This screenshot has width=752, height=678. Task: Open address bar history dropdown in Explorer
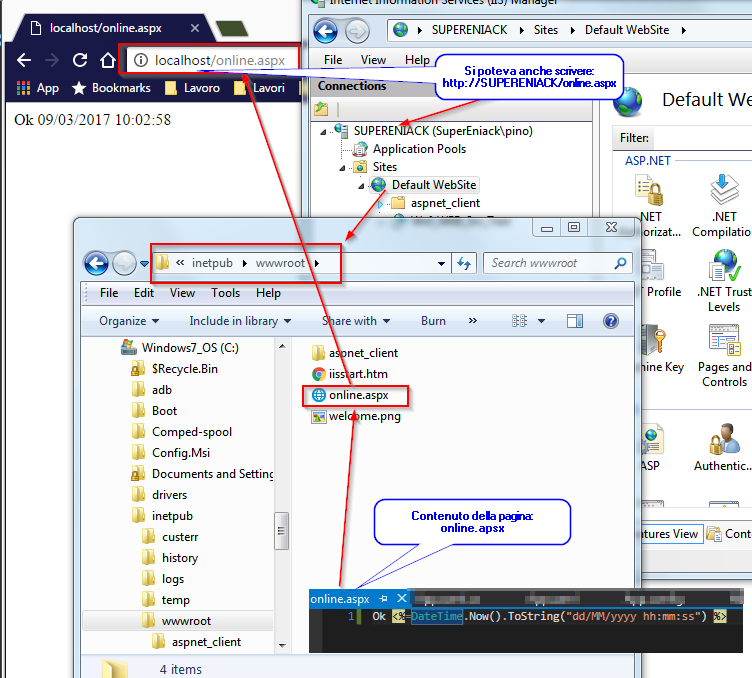(441, 264)
